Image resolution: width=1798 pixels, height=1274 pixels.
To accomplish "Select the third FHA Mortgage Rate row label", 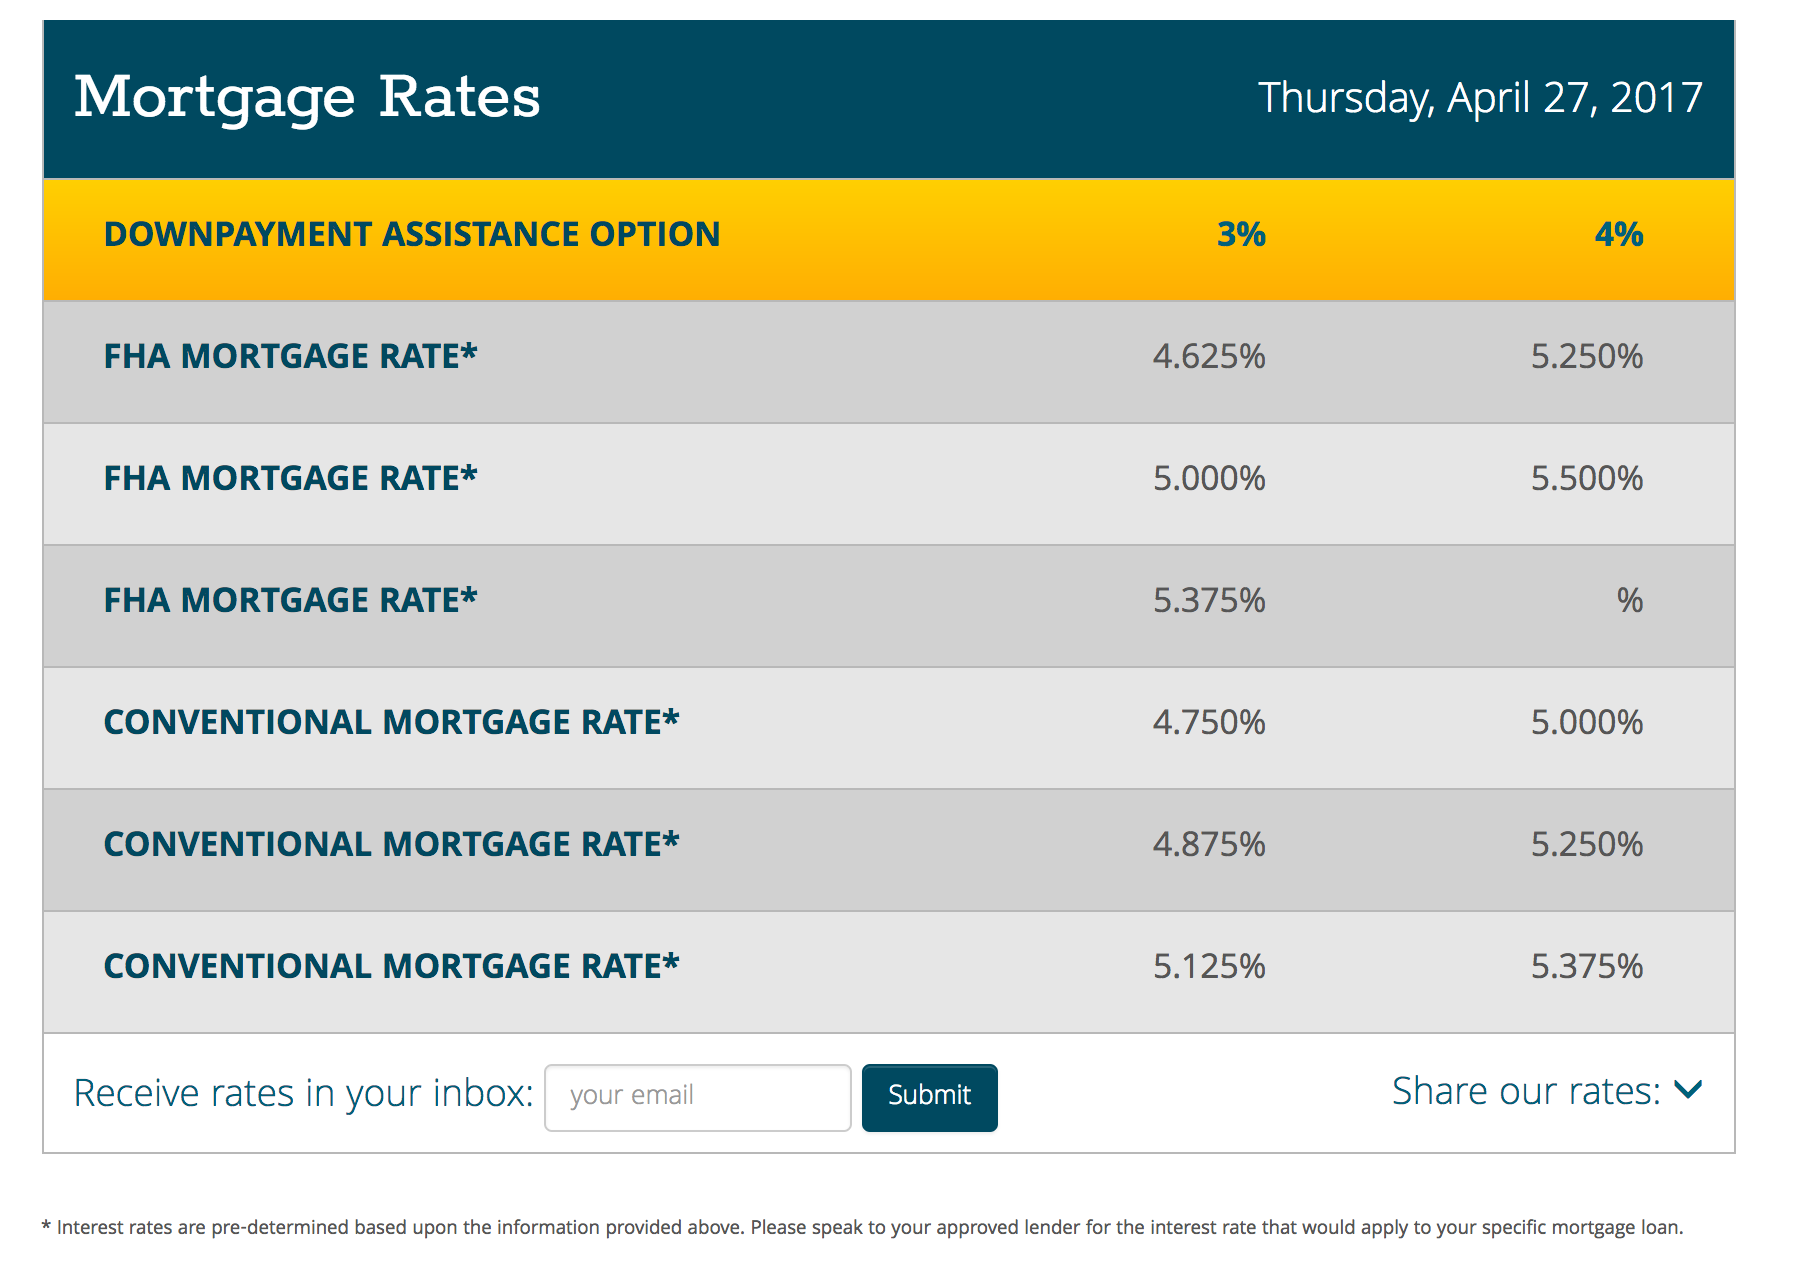I will click(x=291, y=600).
